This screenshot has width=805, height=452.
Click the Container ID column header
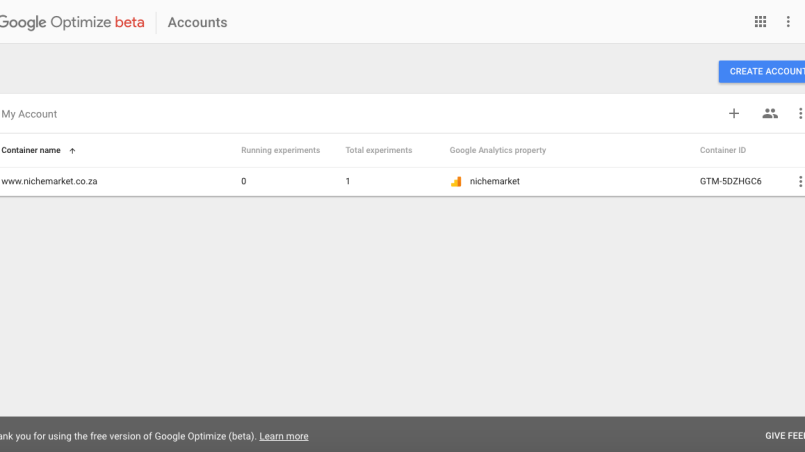coord(722,151)
